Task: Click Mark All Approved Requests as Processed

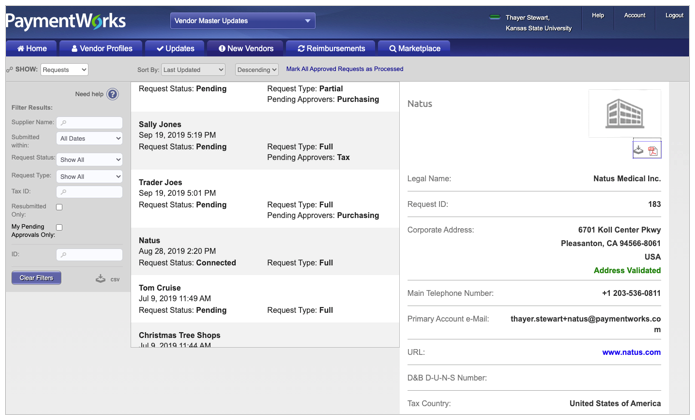Action: pos(344,69)
